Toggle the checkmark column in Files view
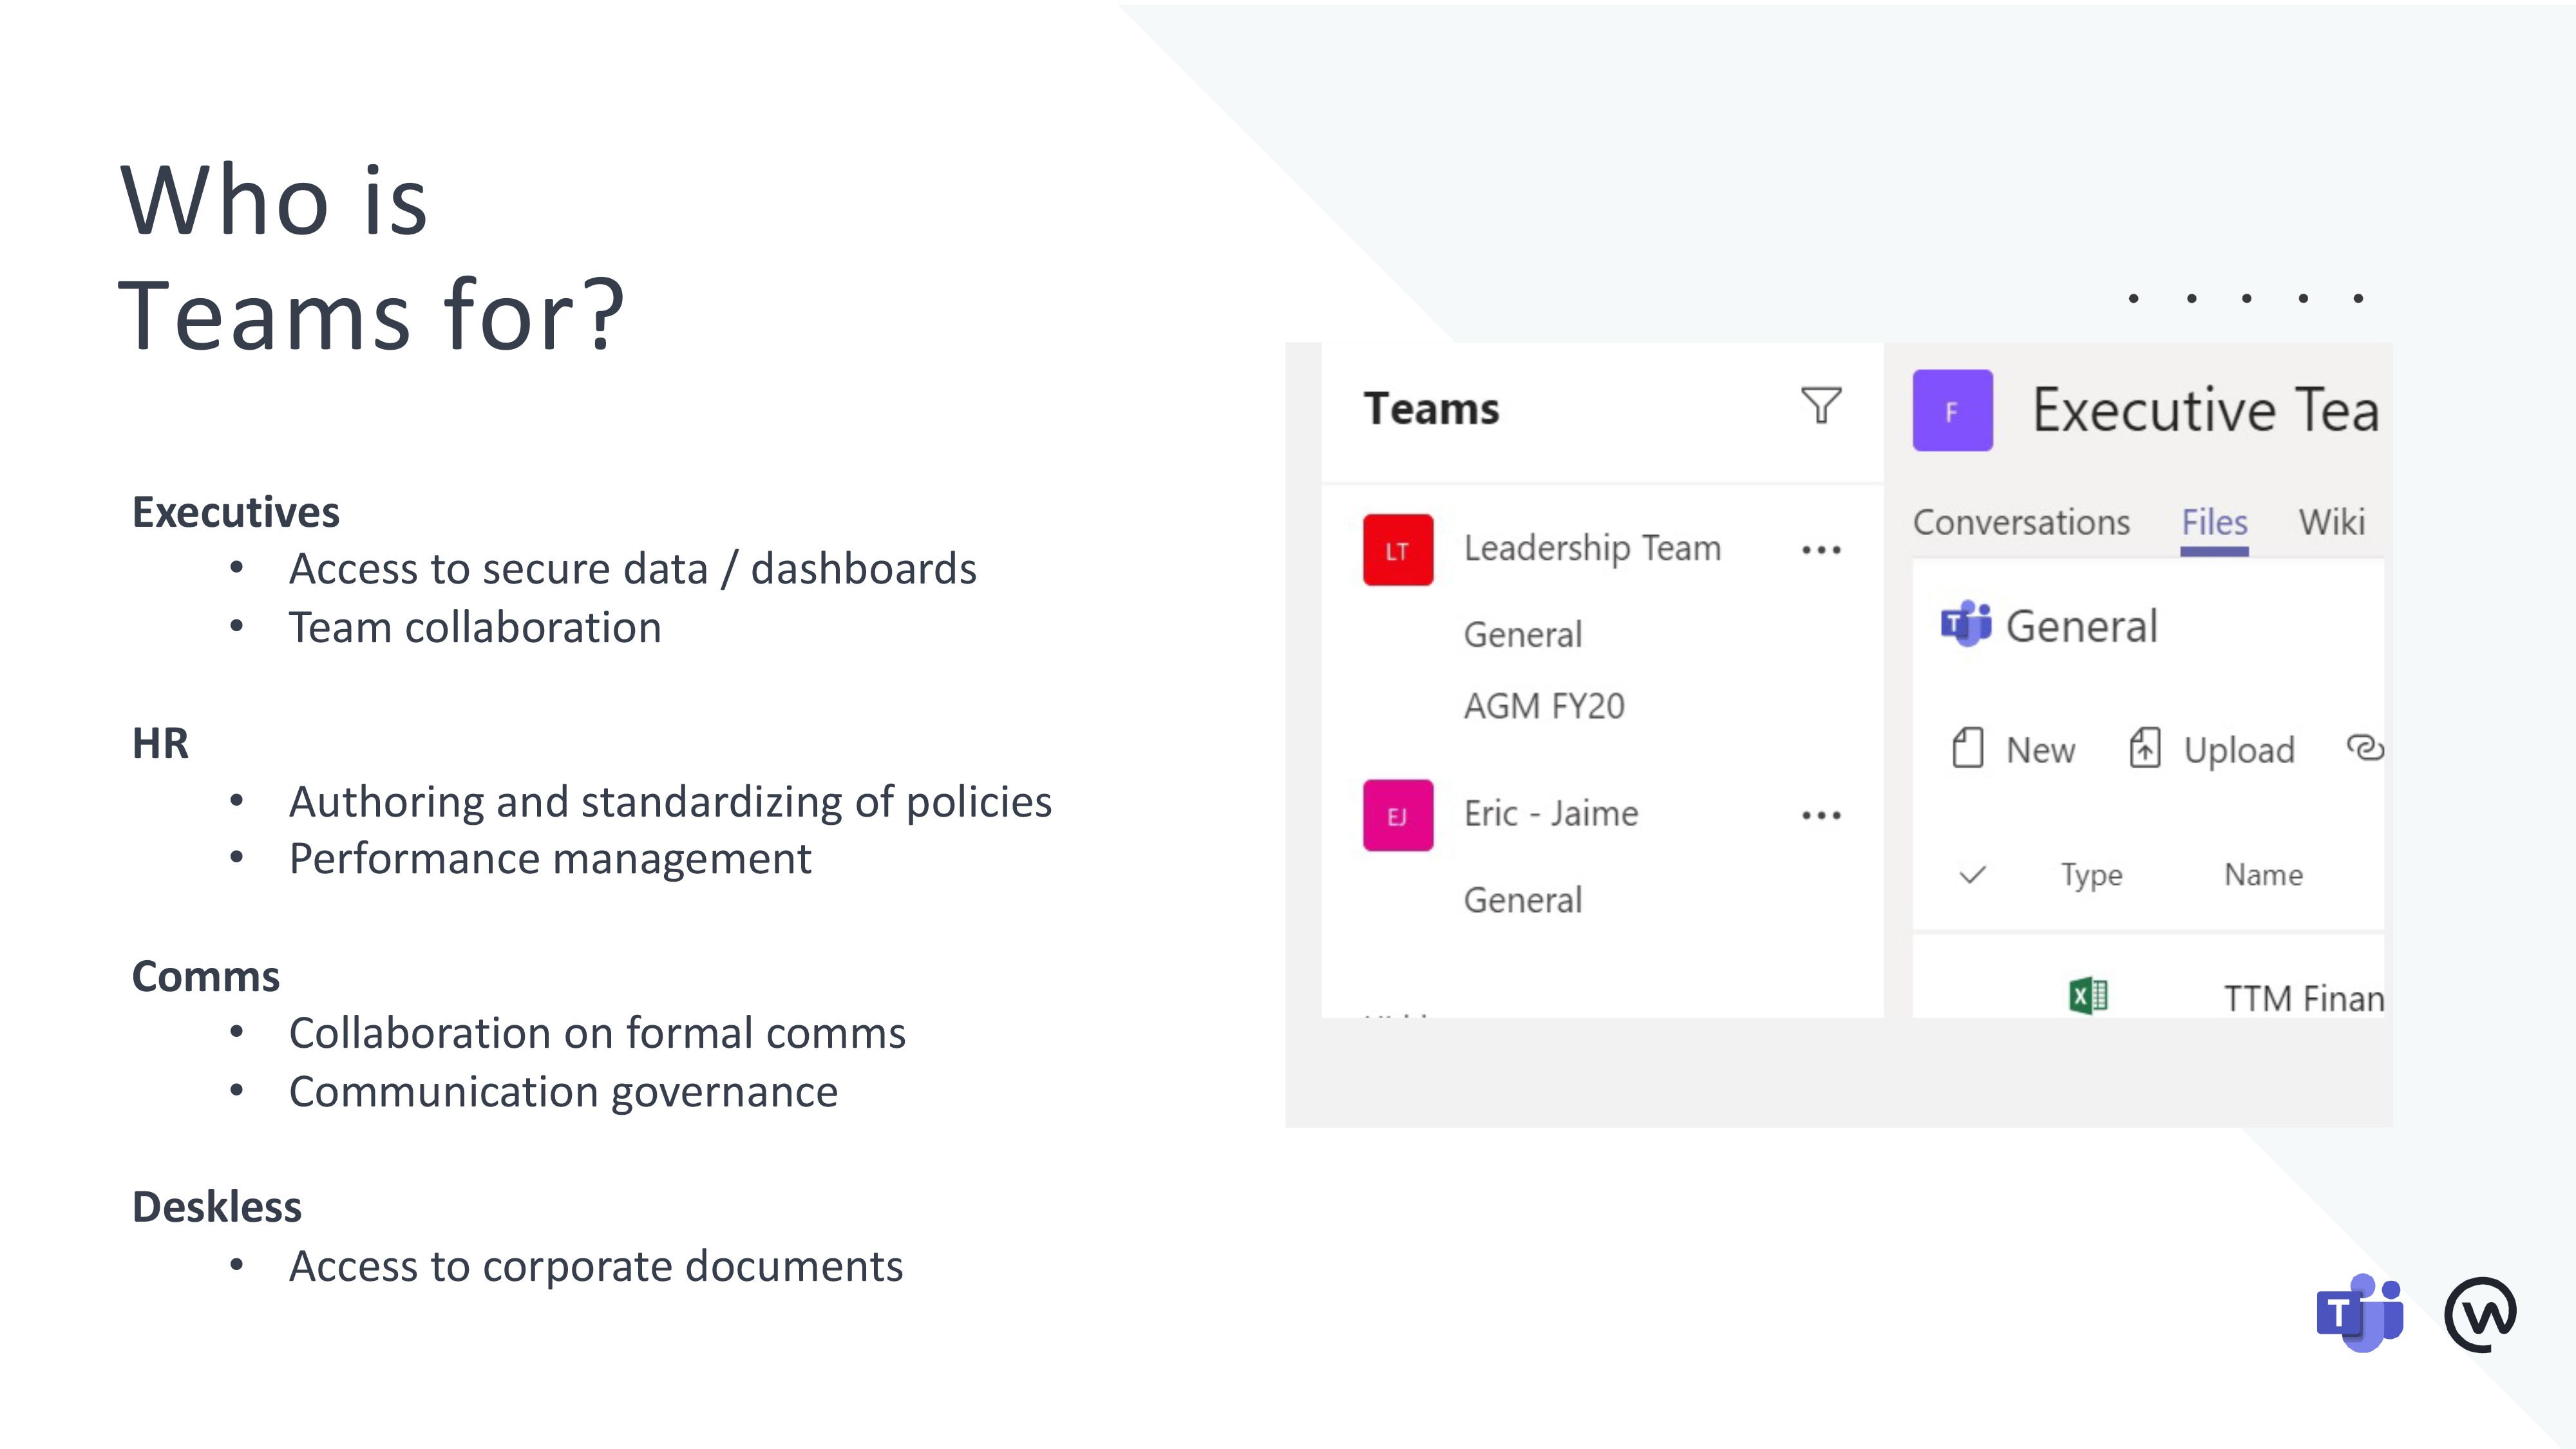 point(1971,872)
